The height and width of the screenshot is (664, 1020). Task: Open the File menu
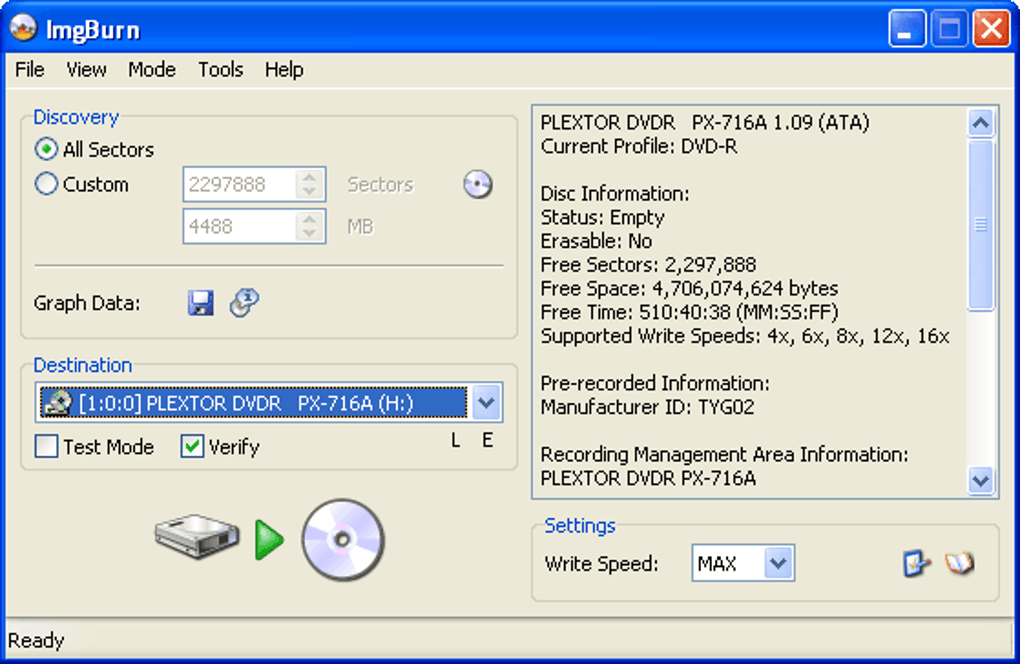click(30, 70)
